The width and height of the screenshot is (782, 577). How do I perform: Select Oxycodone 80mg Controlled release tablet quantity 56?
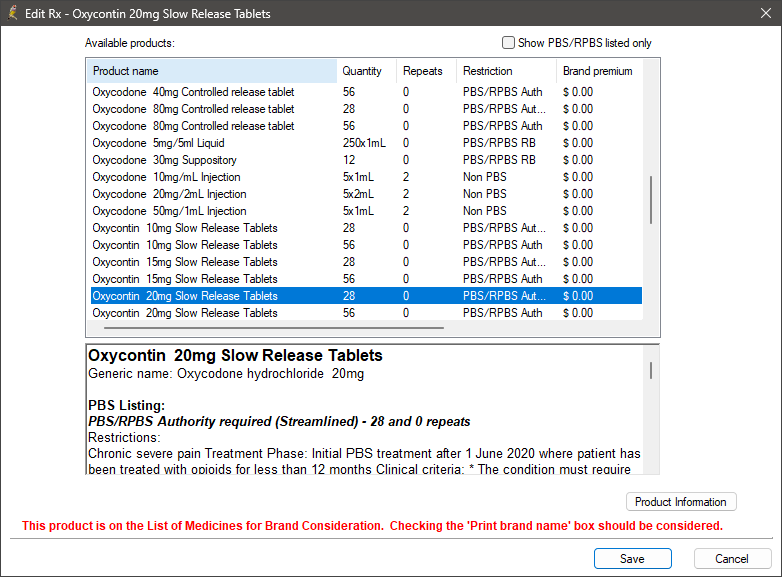(x=366, y=126)
